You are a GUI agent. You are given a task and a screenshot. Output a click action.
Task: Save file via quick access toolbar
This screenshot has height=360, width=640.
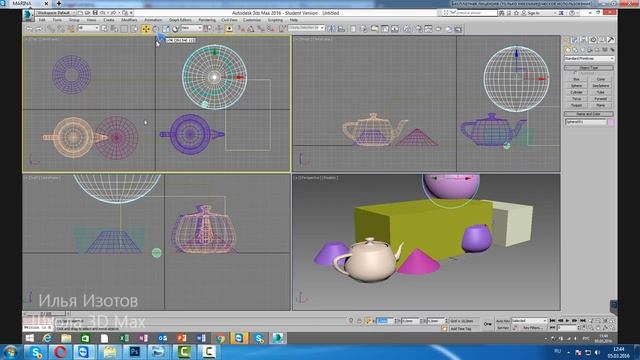pyautogui.click(x=95, y=13)
